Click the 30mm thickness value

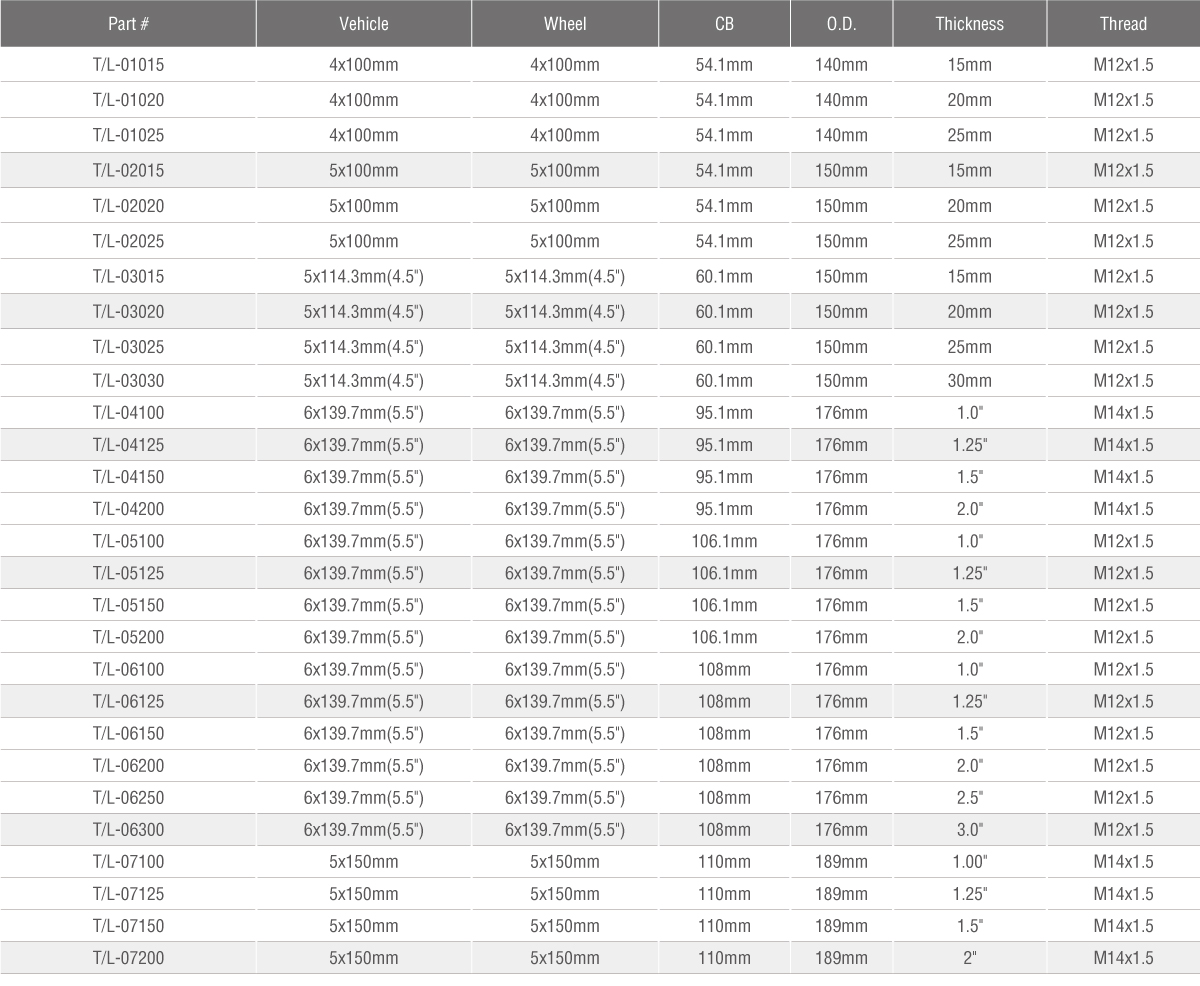click(x=969, y=381)
